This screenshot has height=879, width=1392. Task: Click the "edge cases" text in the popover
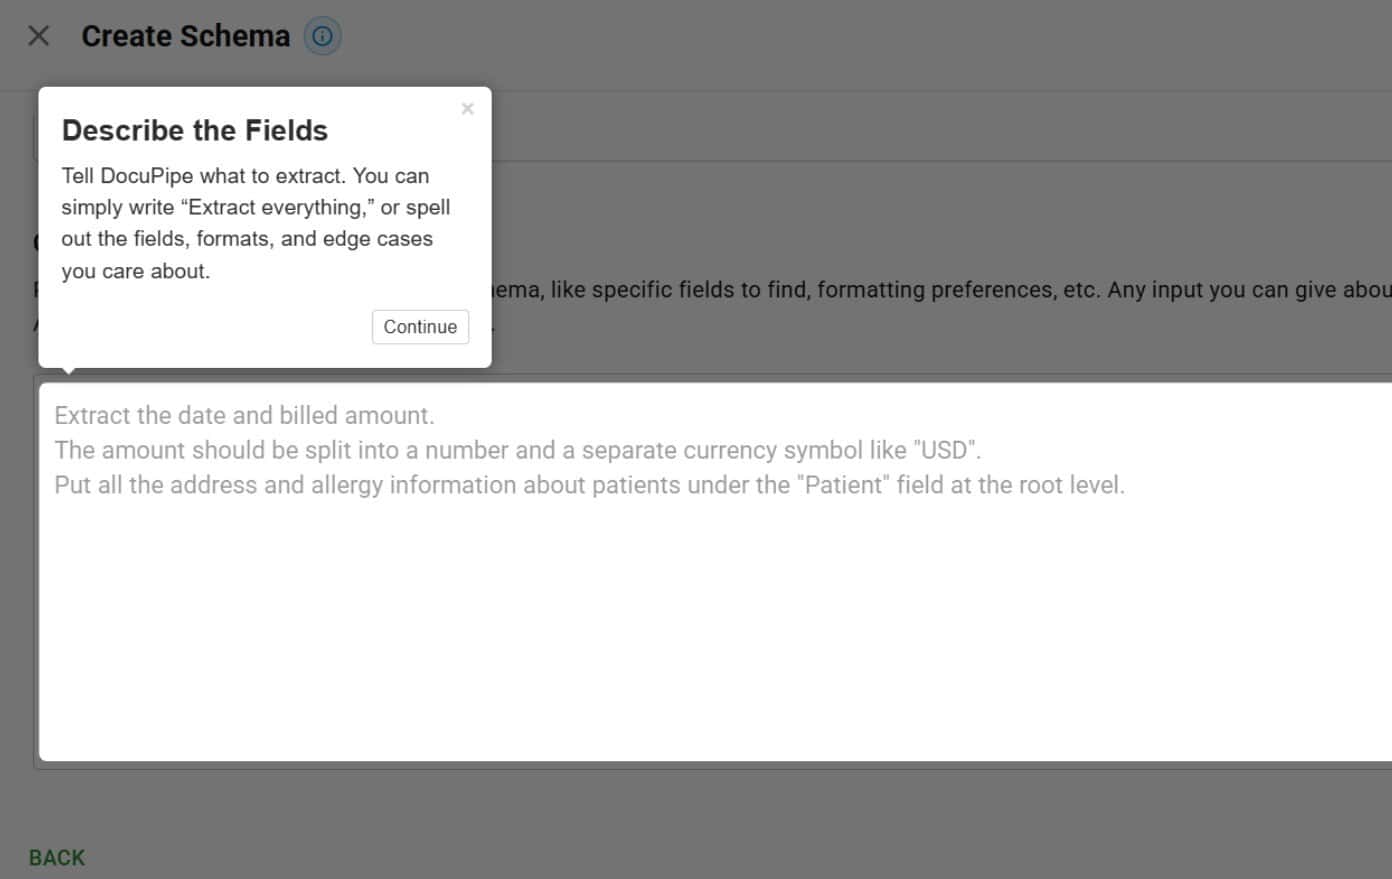(377, 239)
